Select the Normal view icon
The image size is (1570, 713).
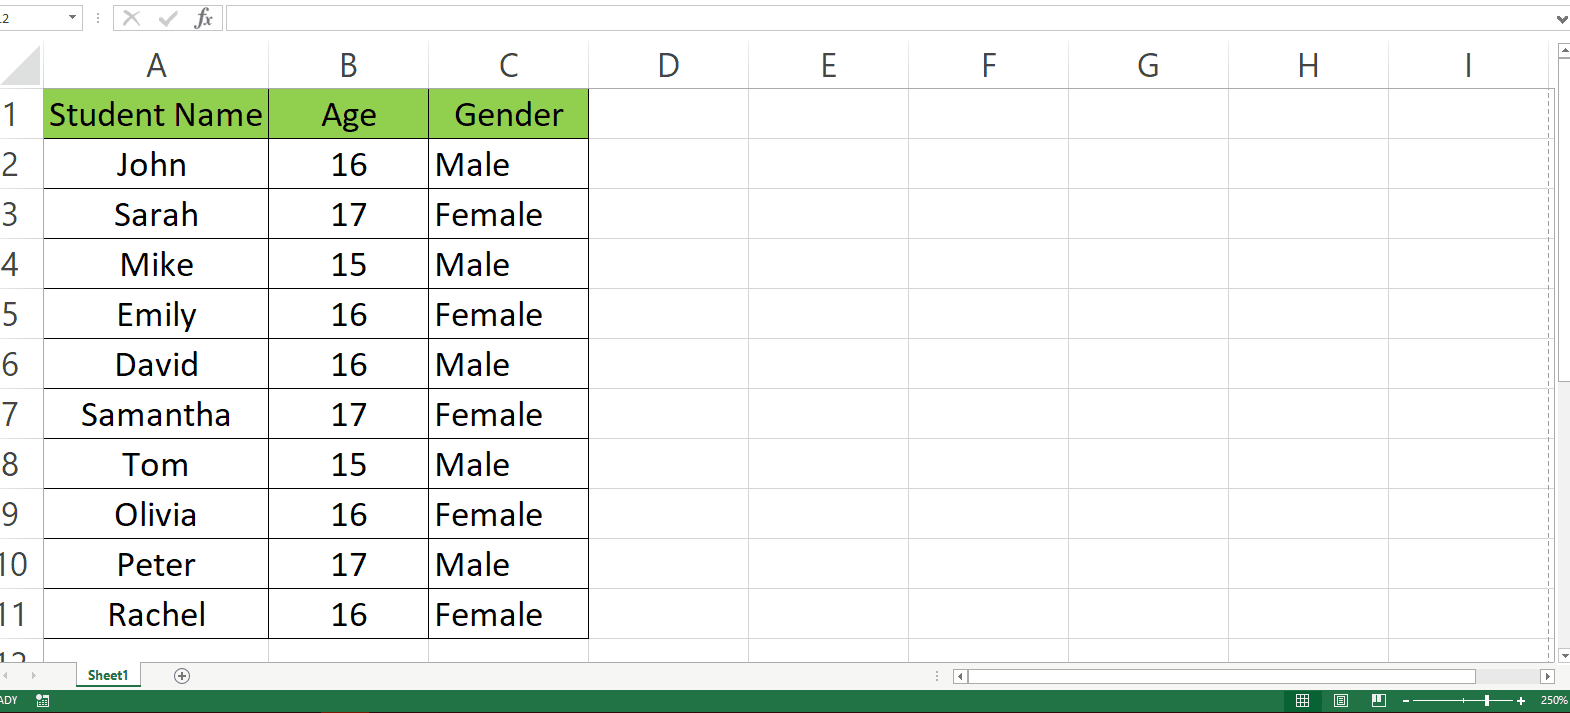coord(1303,701)
